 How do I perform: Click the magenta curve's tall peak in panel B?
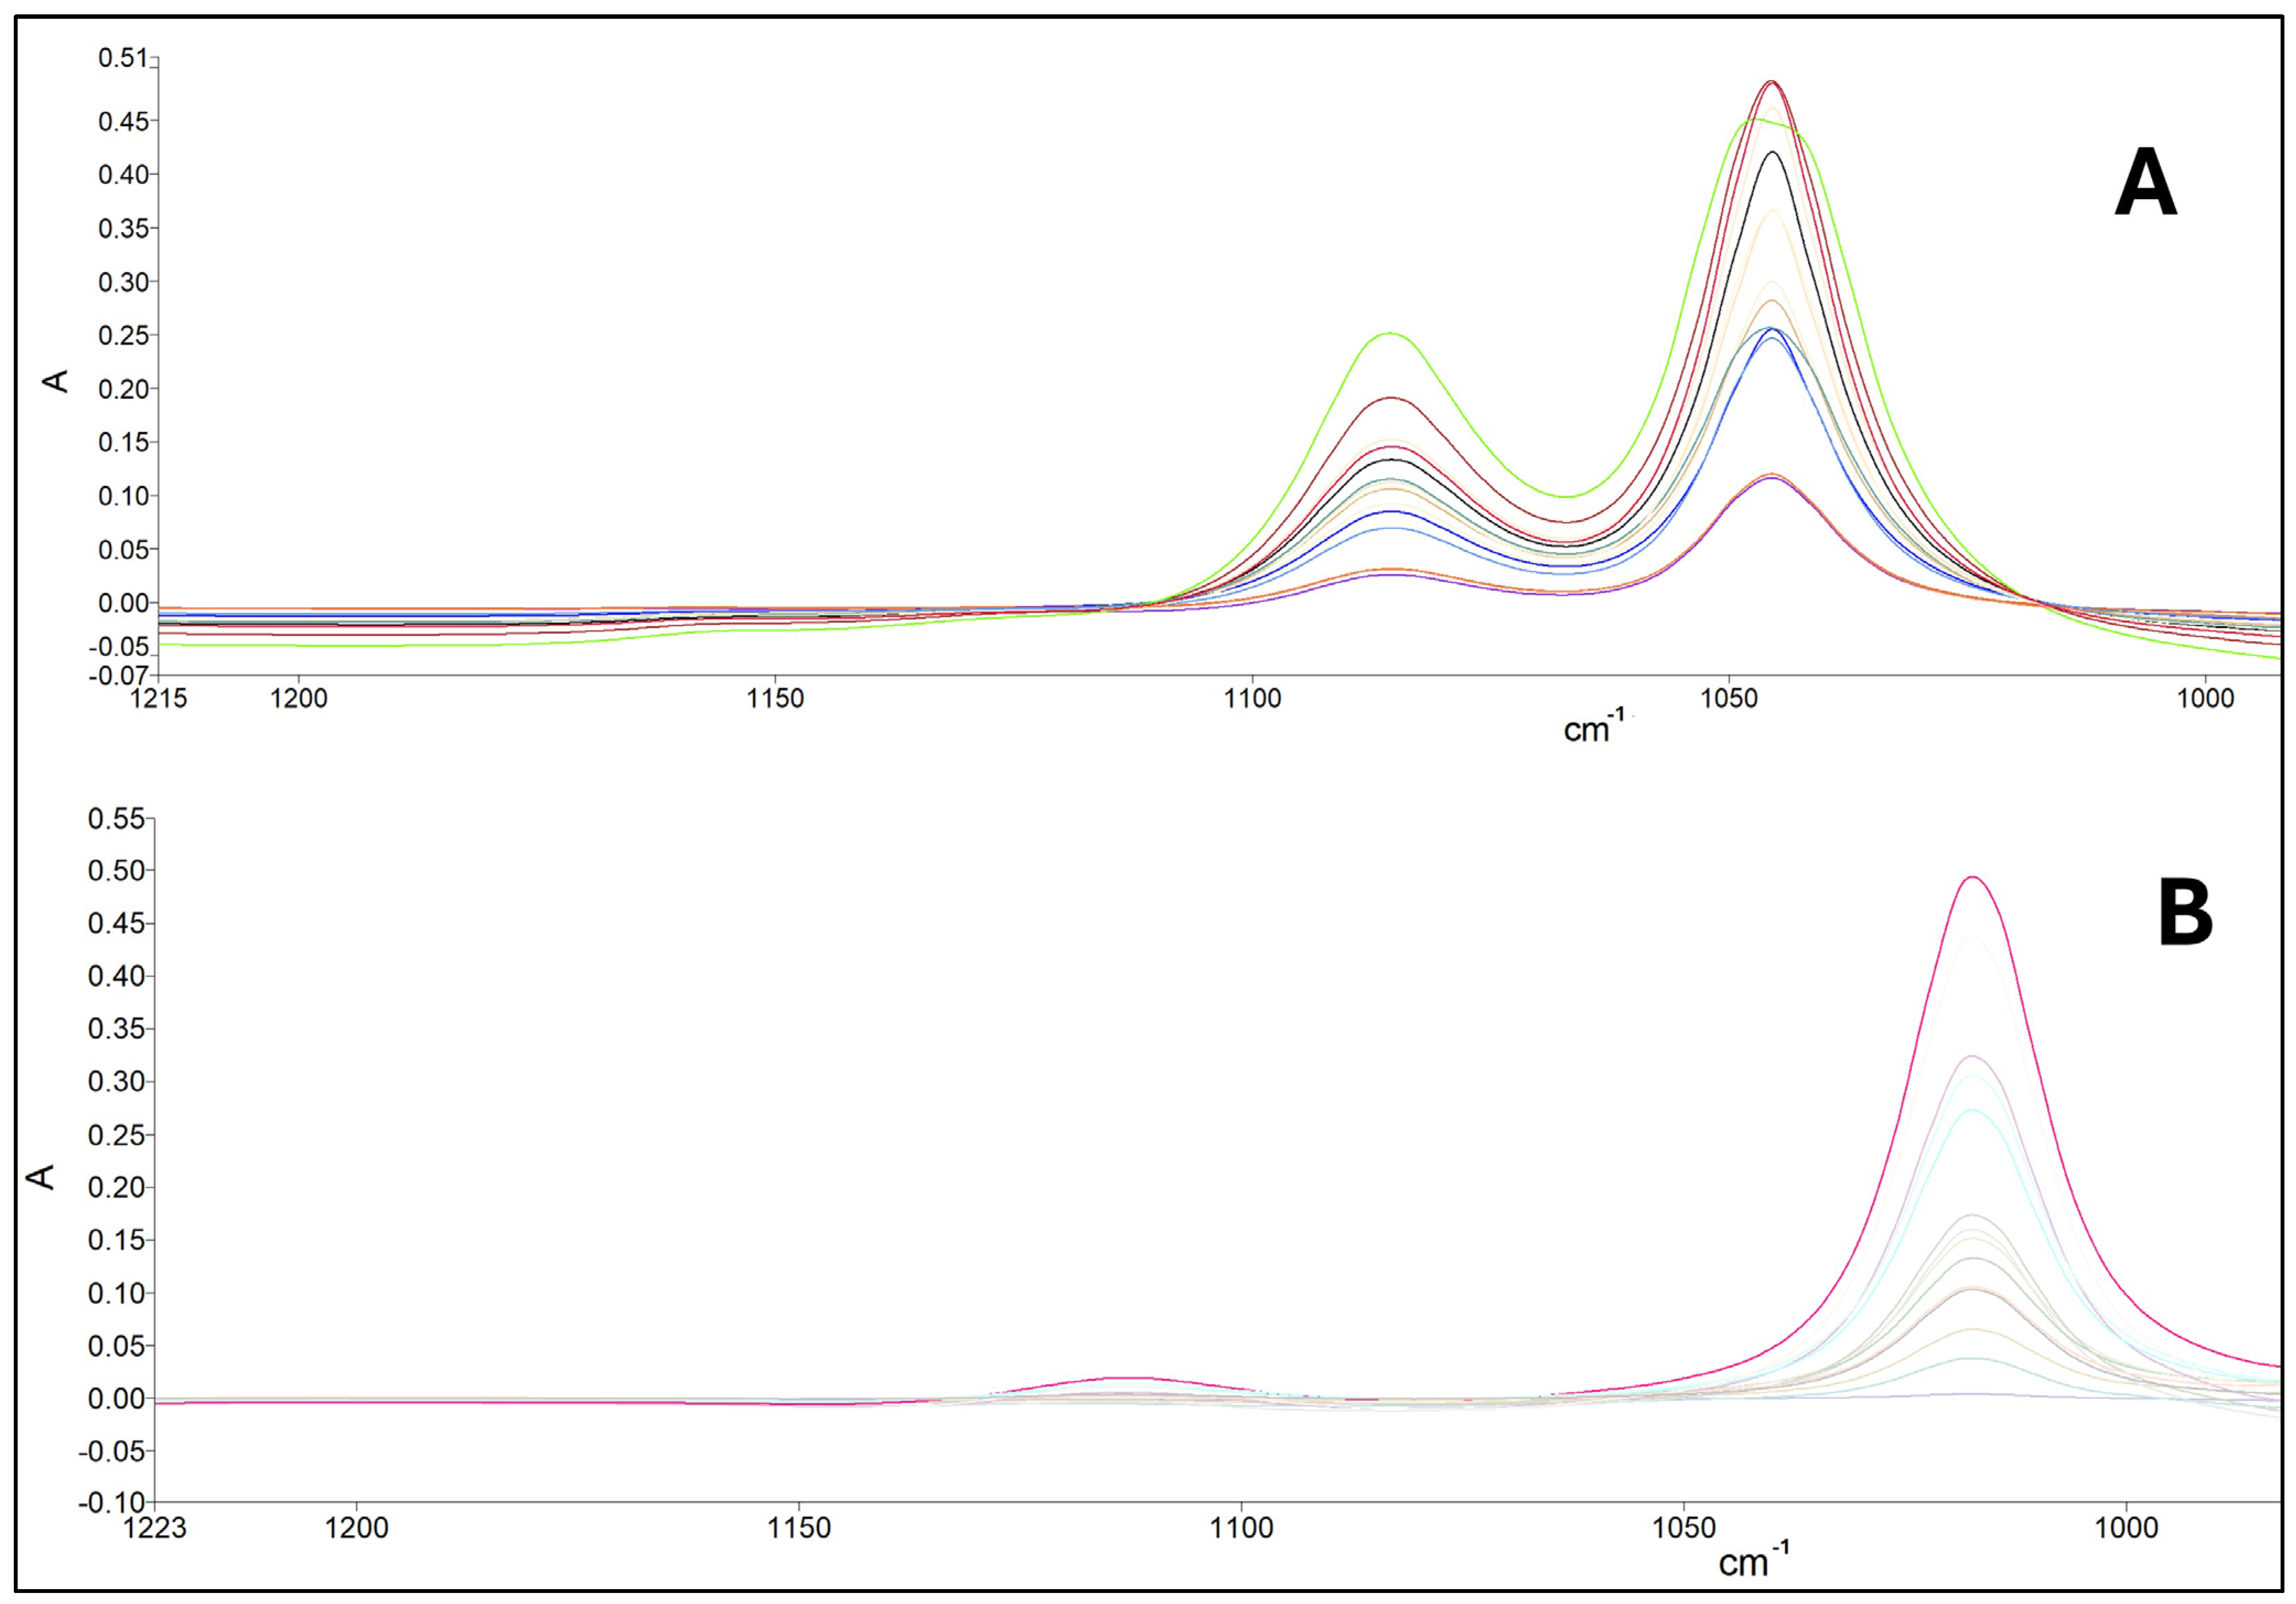pyautogui.click(x=1972, y=878)
